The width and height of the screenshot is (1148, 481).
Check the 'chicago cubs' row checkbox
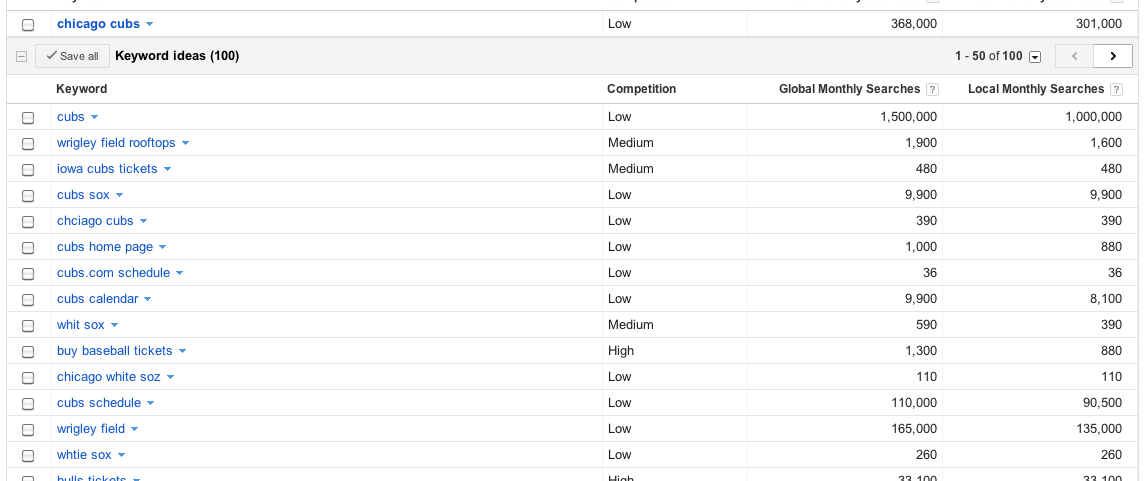tap(28, 25)
